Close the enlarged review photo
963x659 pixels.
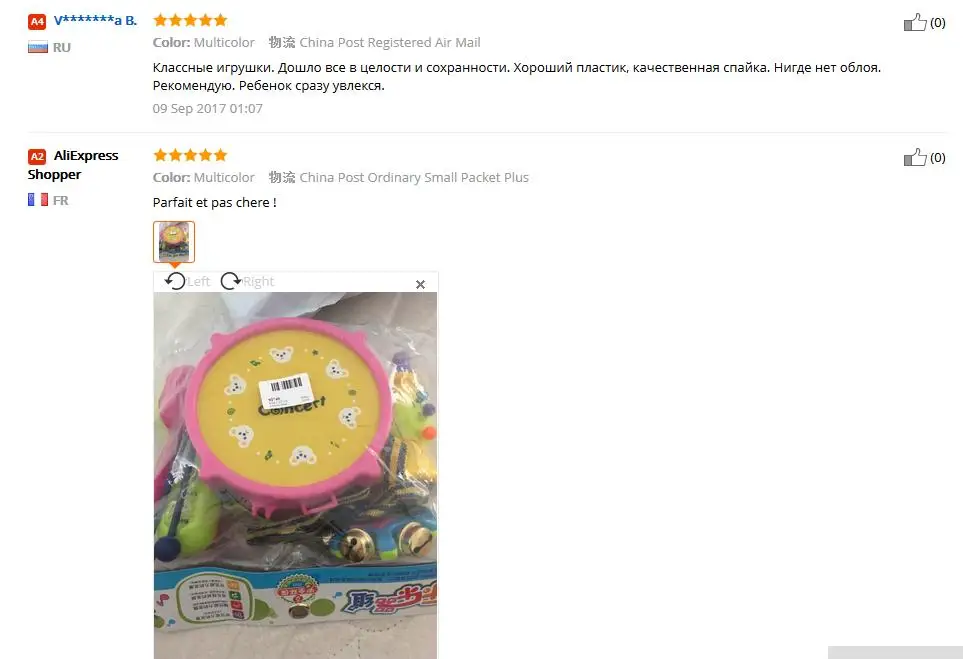click(420, 284)
